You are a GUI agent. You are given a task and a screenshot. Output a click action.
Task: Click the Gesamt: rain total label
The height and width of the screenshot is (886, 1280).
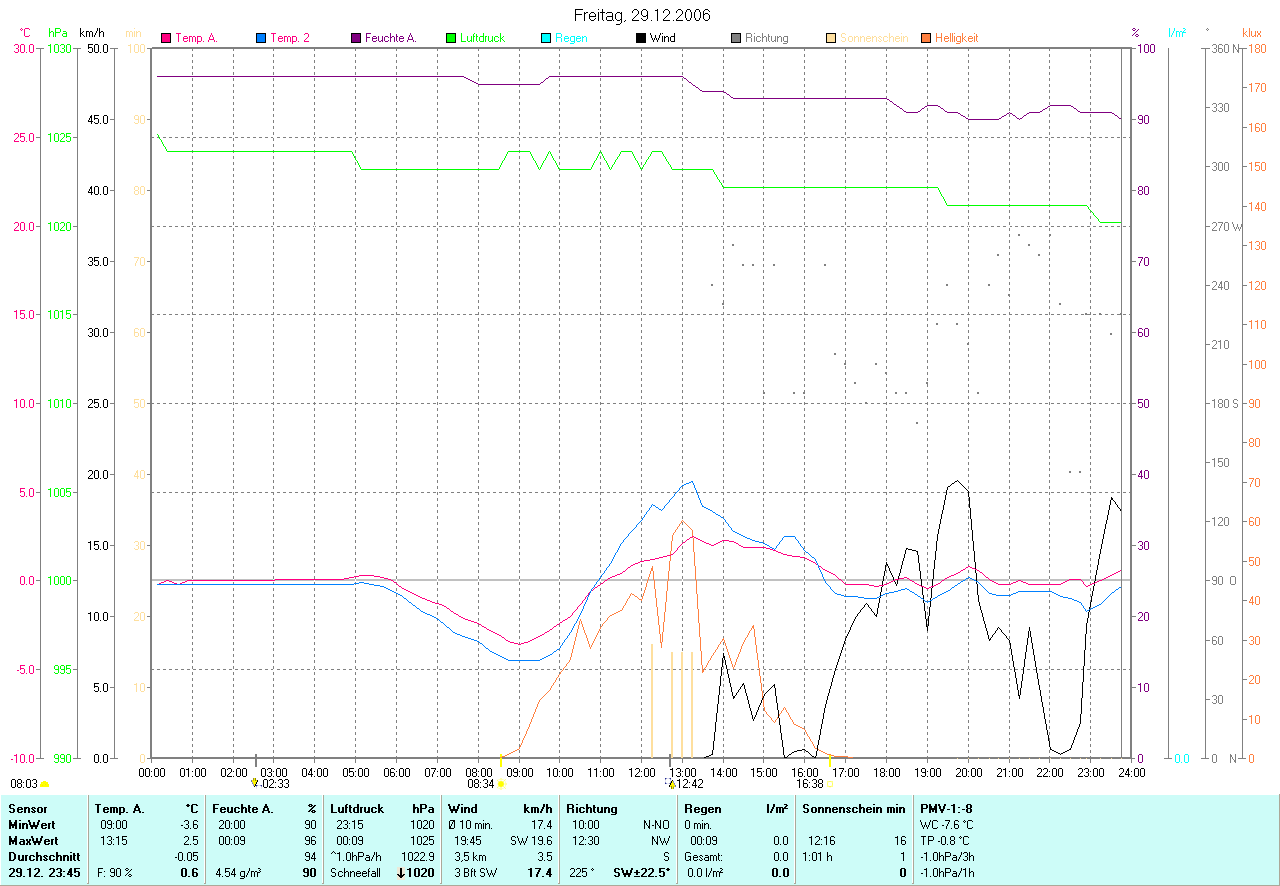[x=704, y=857]
